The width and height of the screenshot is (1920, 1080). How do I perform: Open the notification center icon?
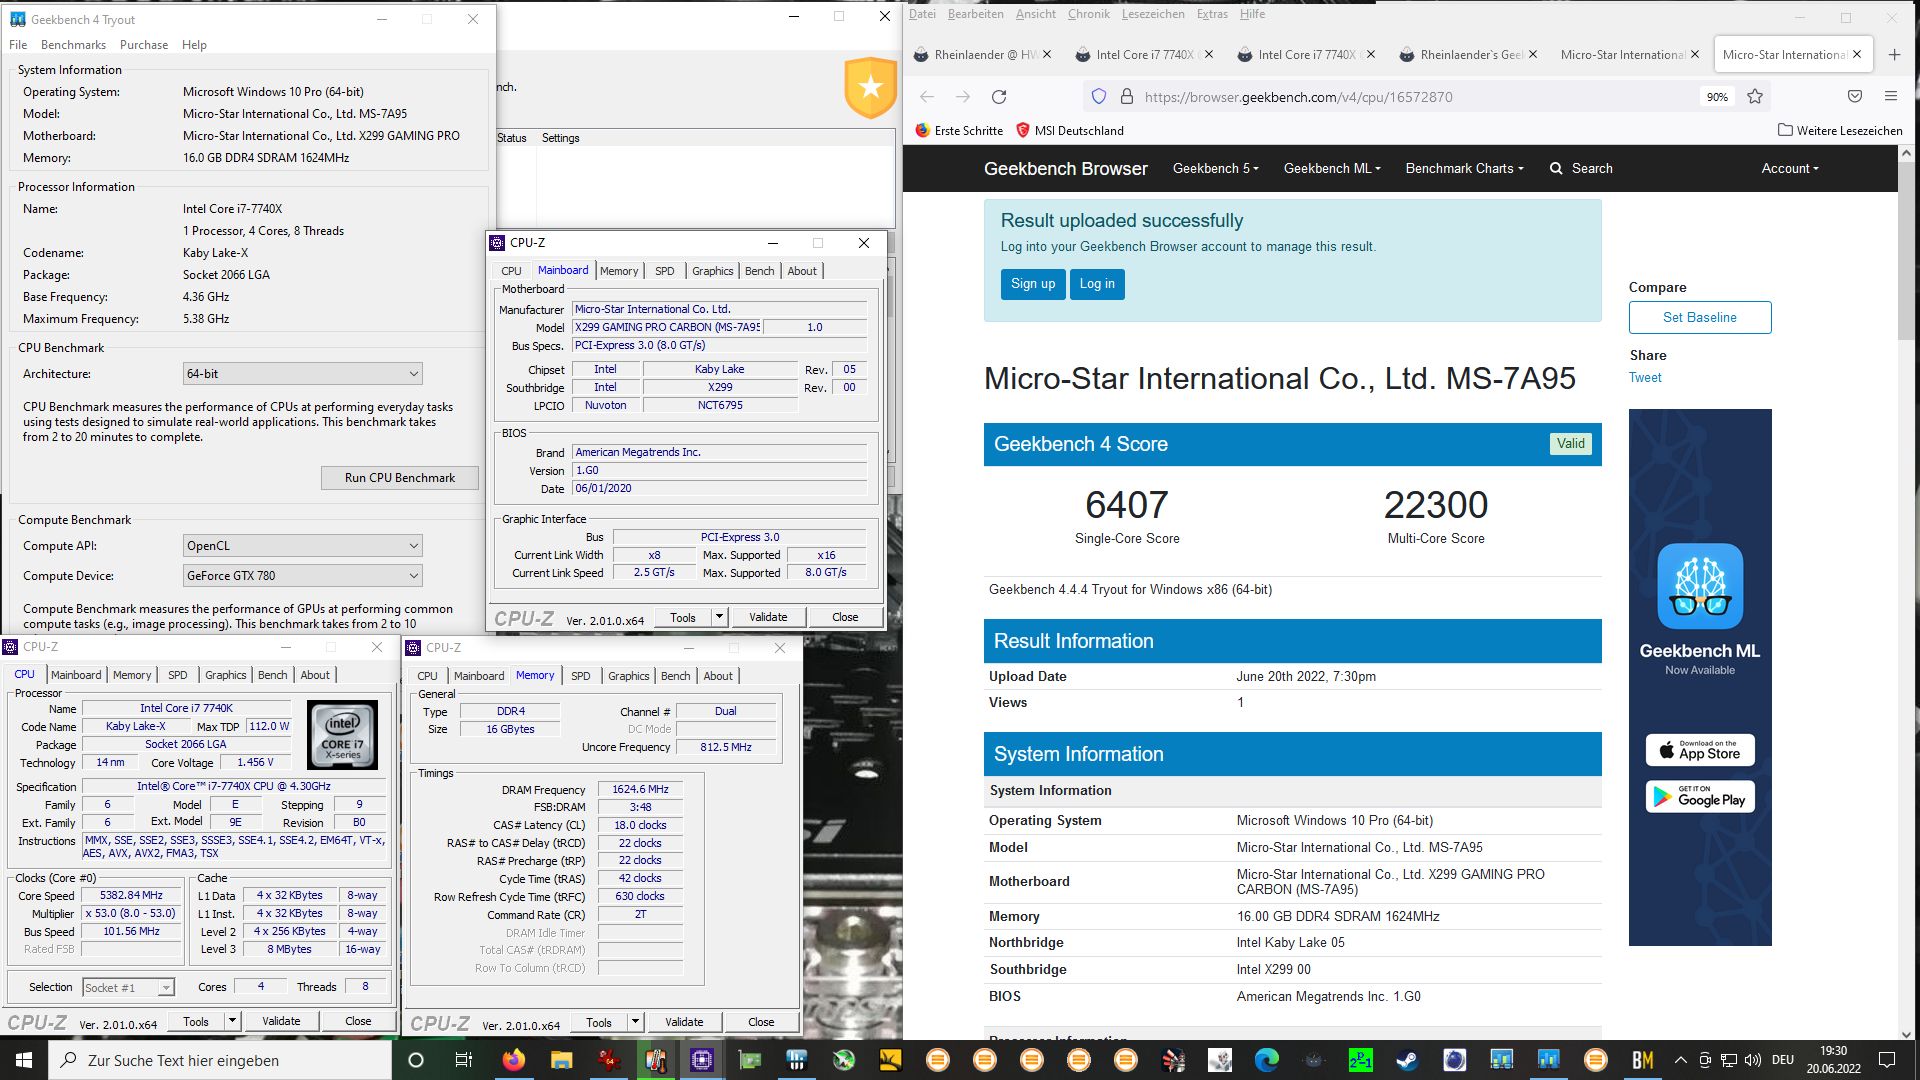coord(1887,1060)
